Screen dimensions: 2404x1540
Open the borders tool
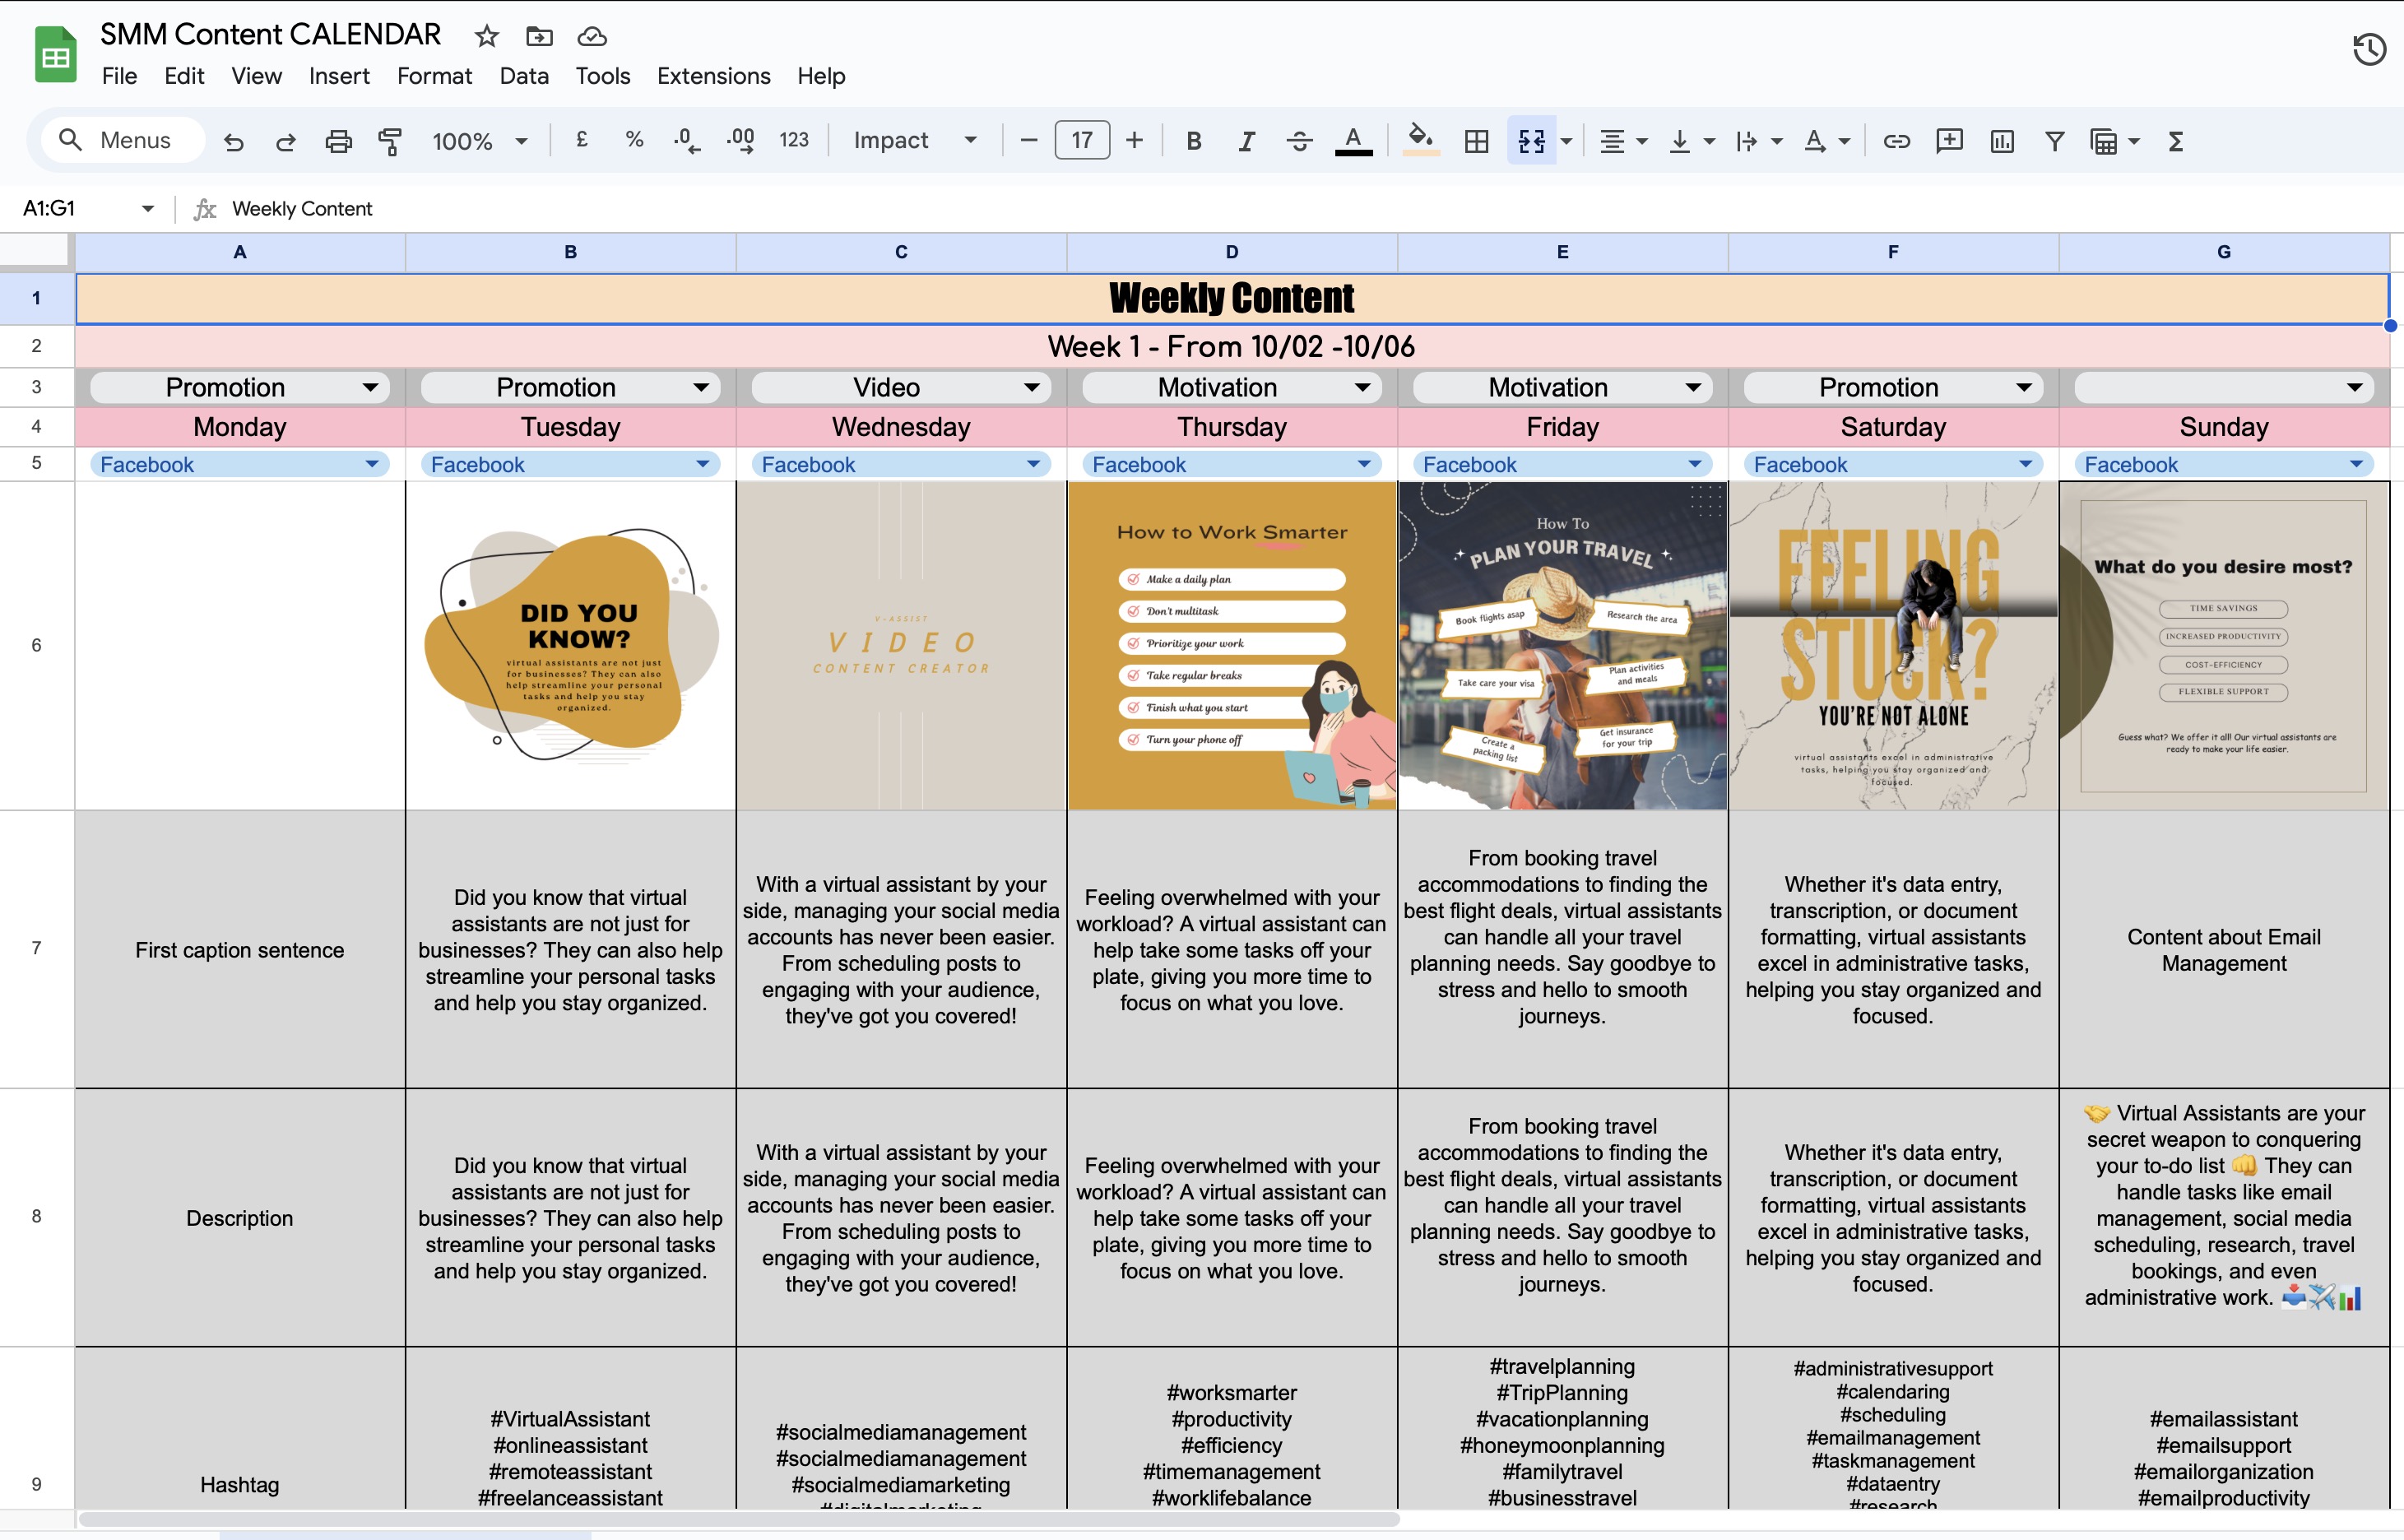pos(1476,141)
